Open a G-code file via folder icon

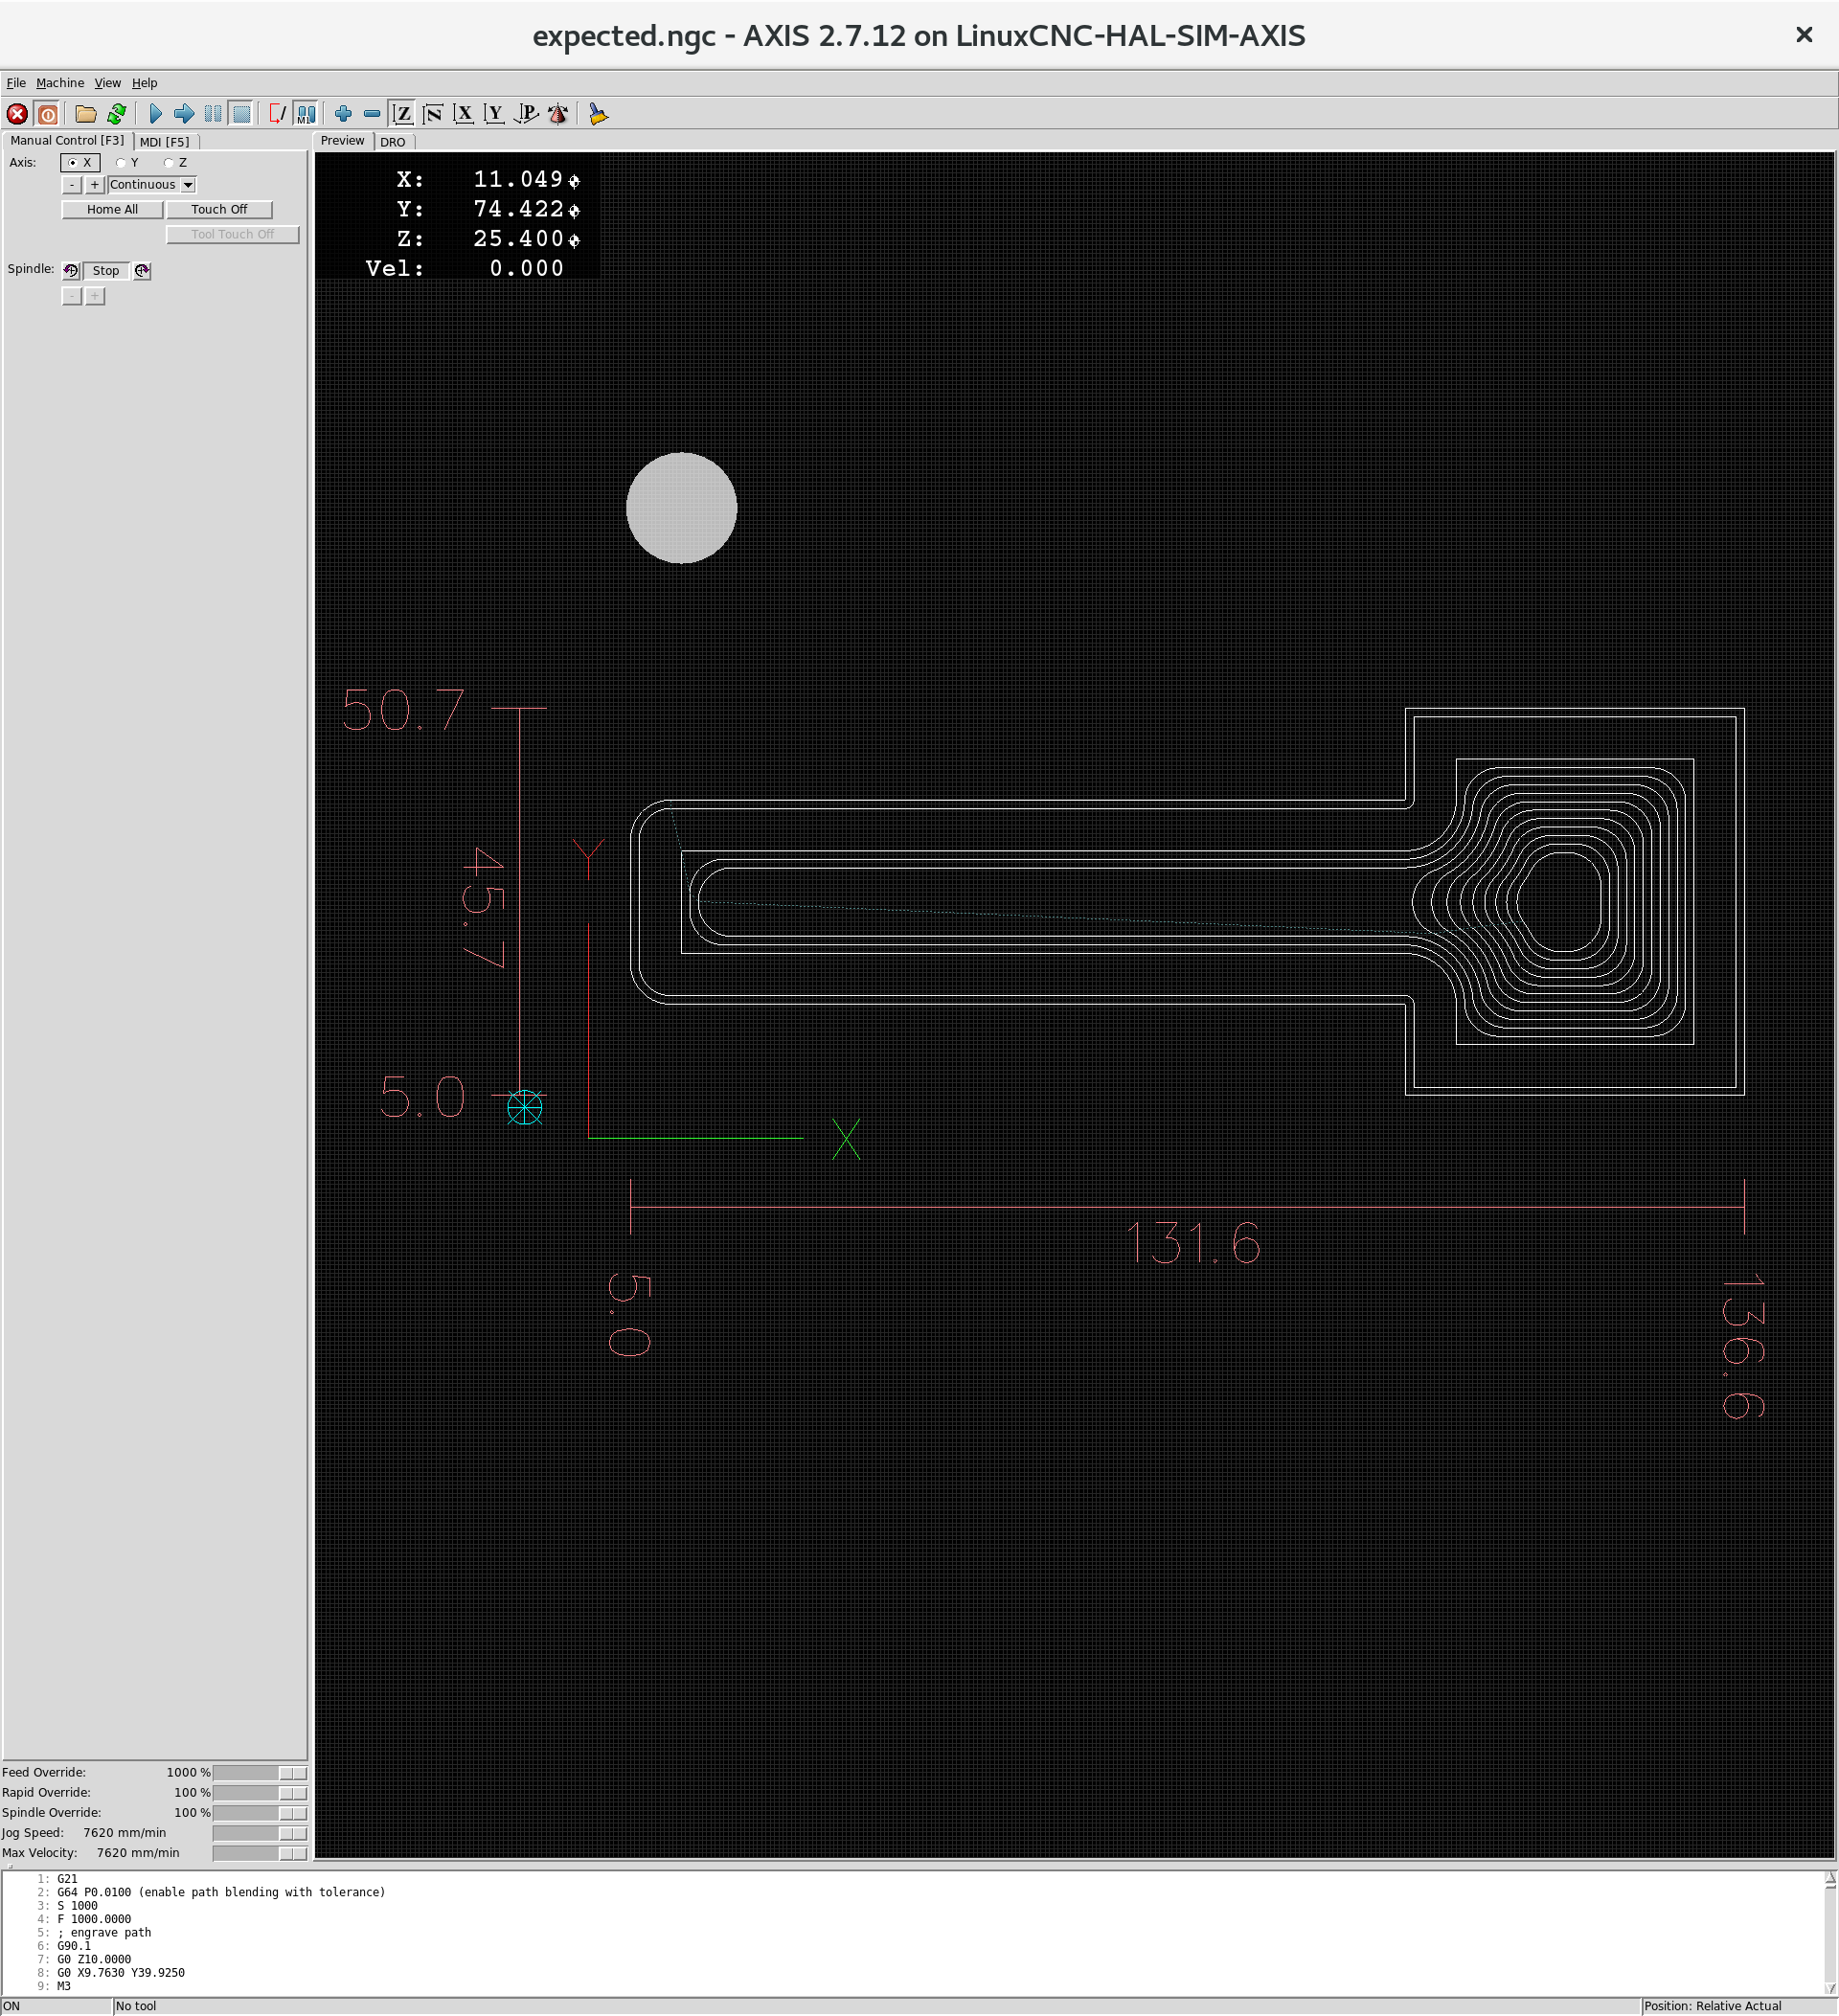[86, 114]
